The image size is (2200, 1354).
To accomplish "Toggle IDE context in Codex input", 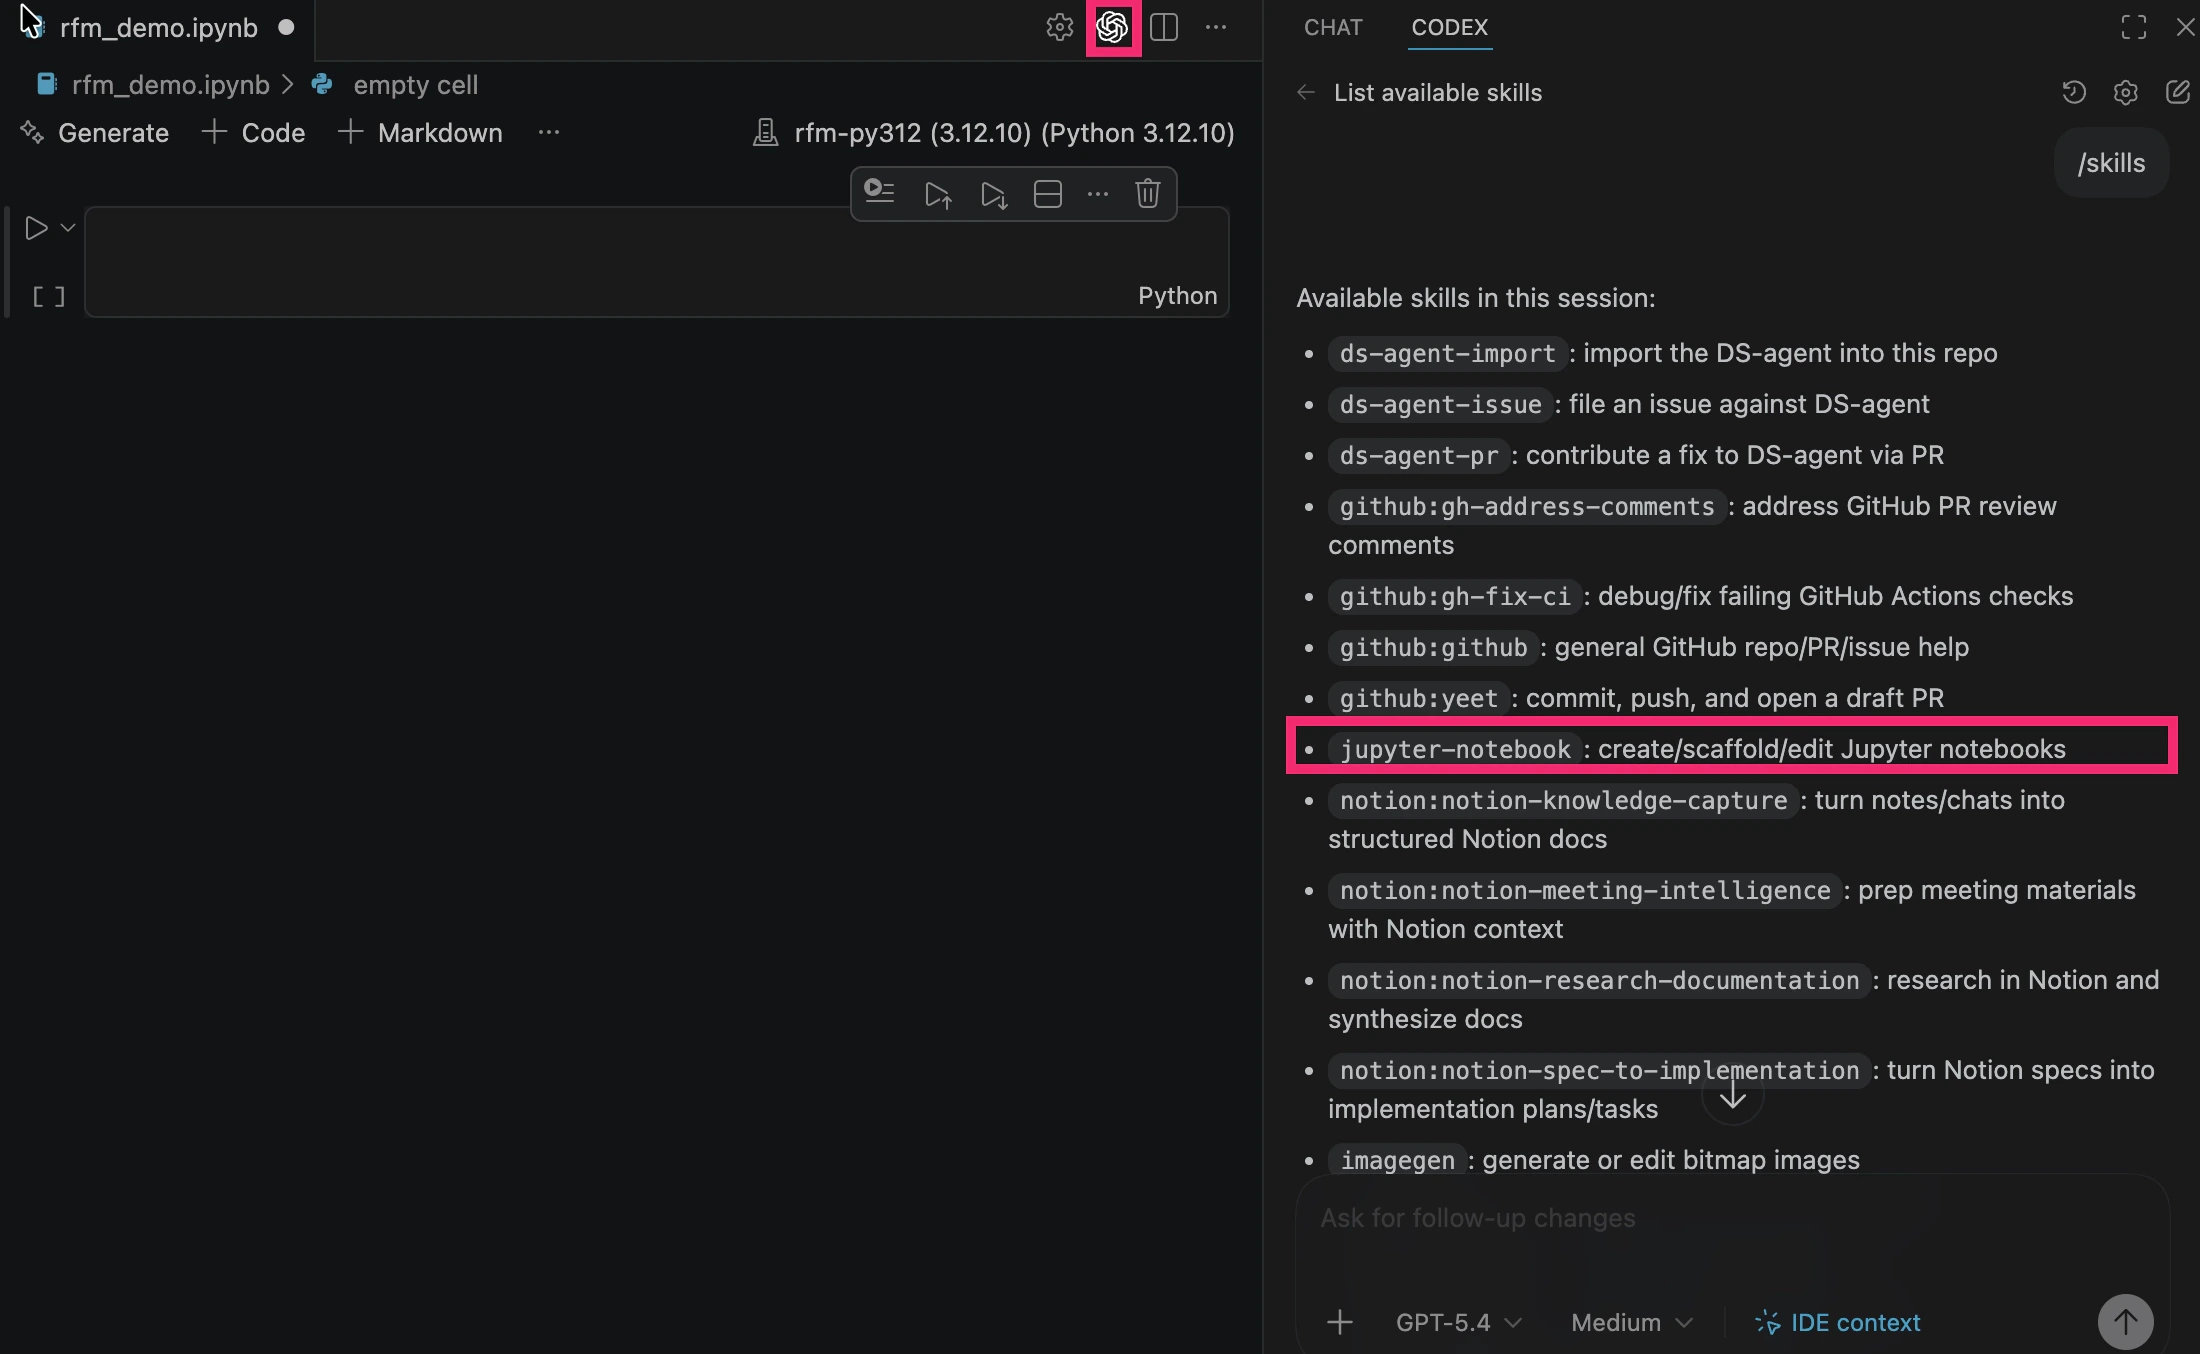I will [1838, 1322].
